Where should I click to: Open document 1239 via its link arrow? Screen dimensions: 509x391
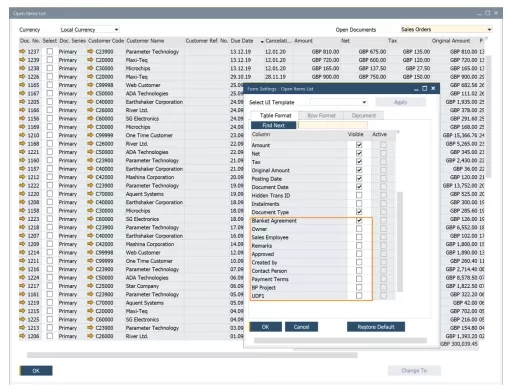pos(22,60)
